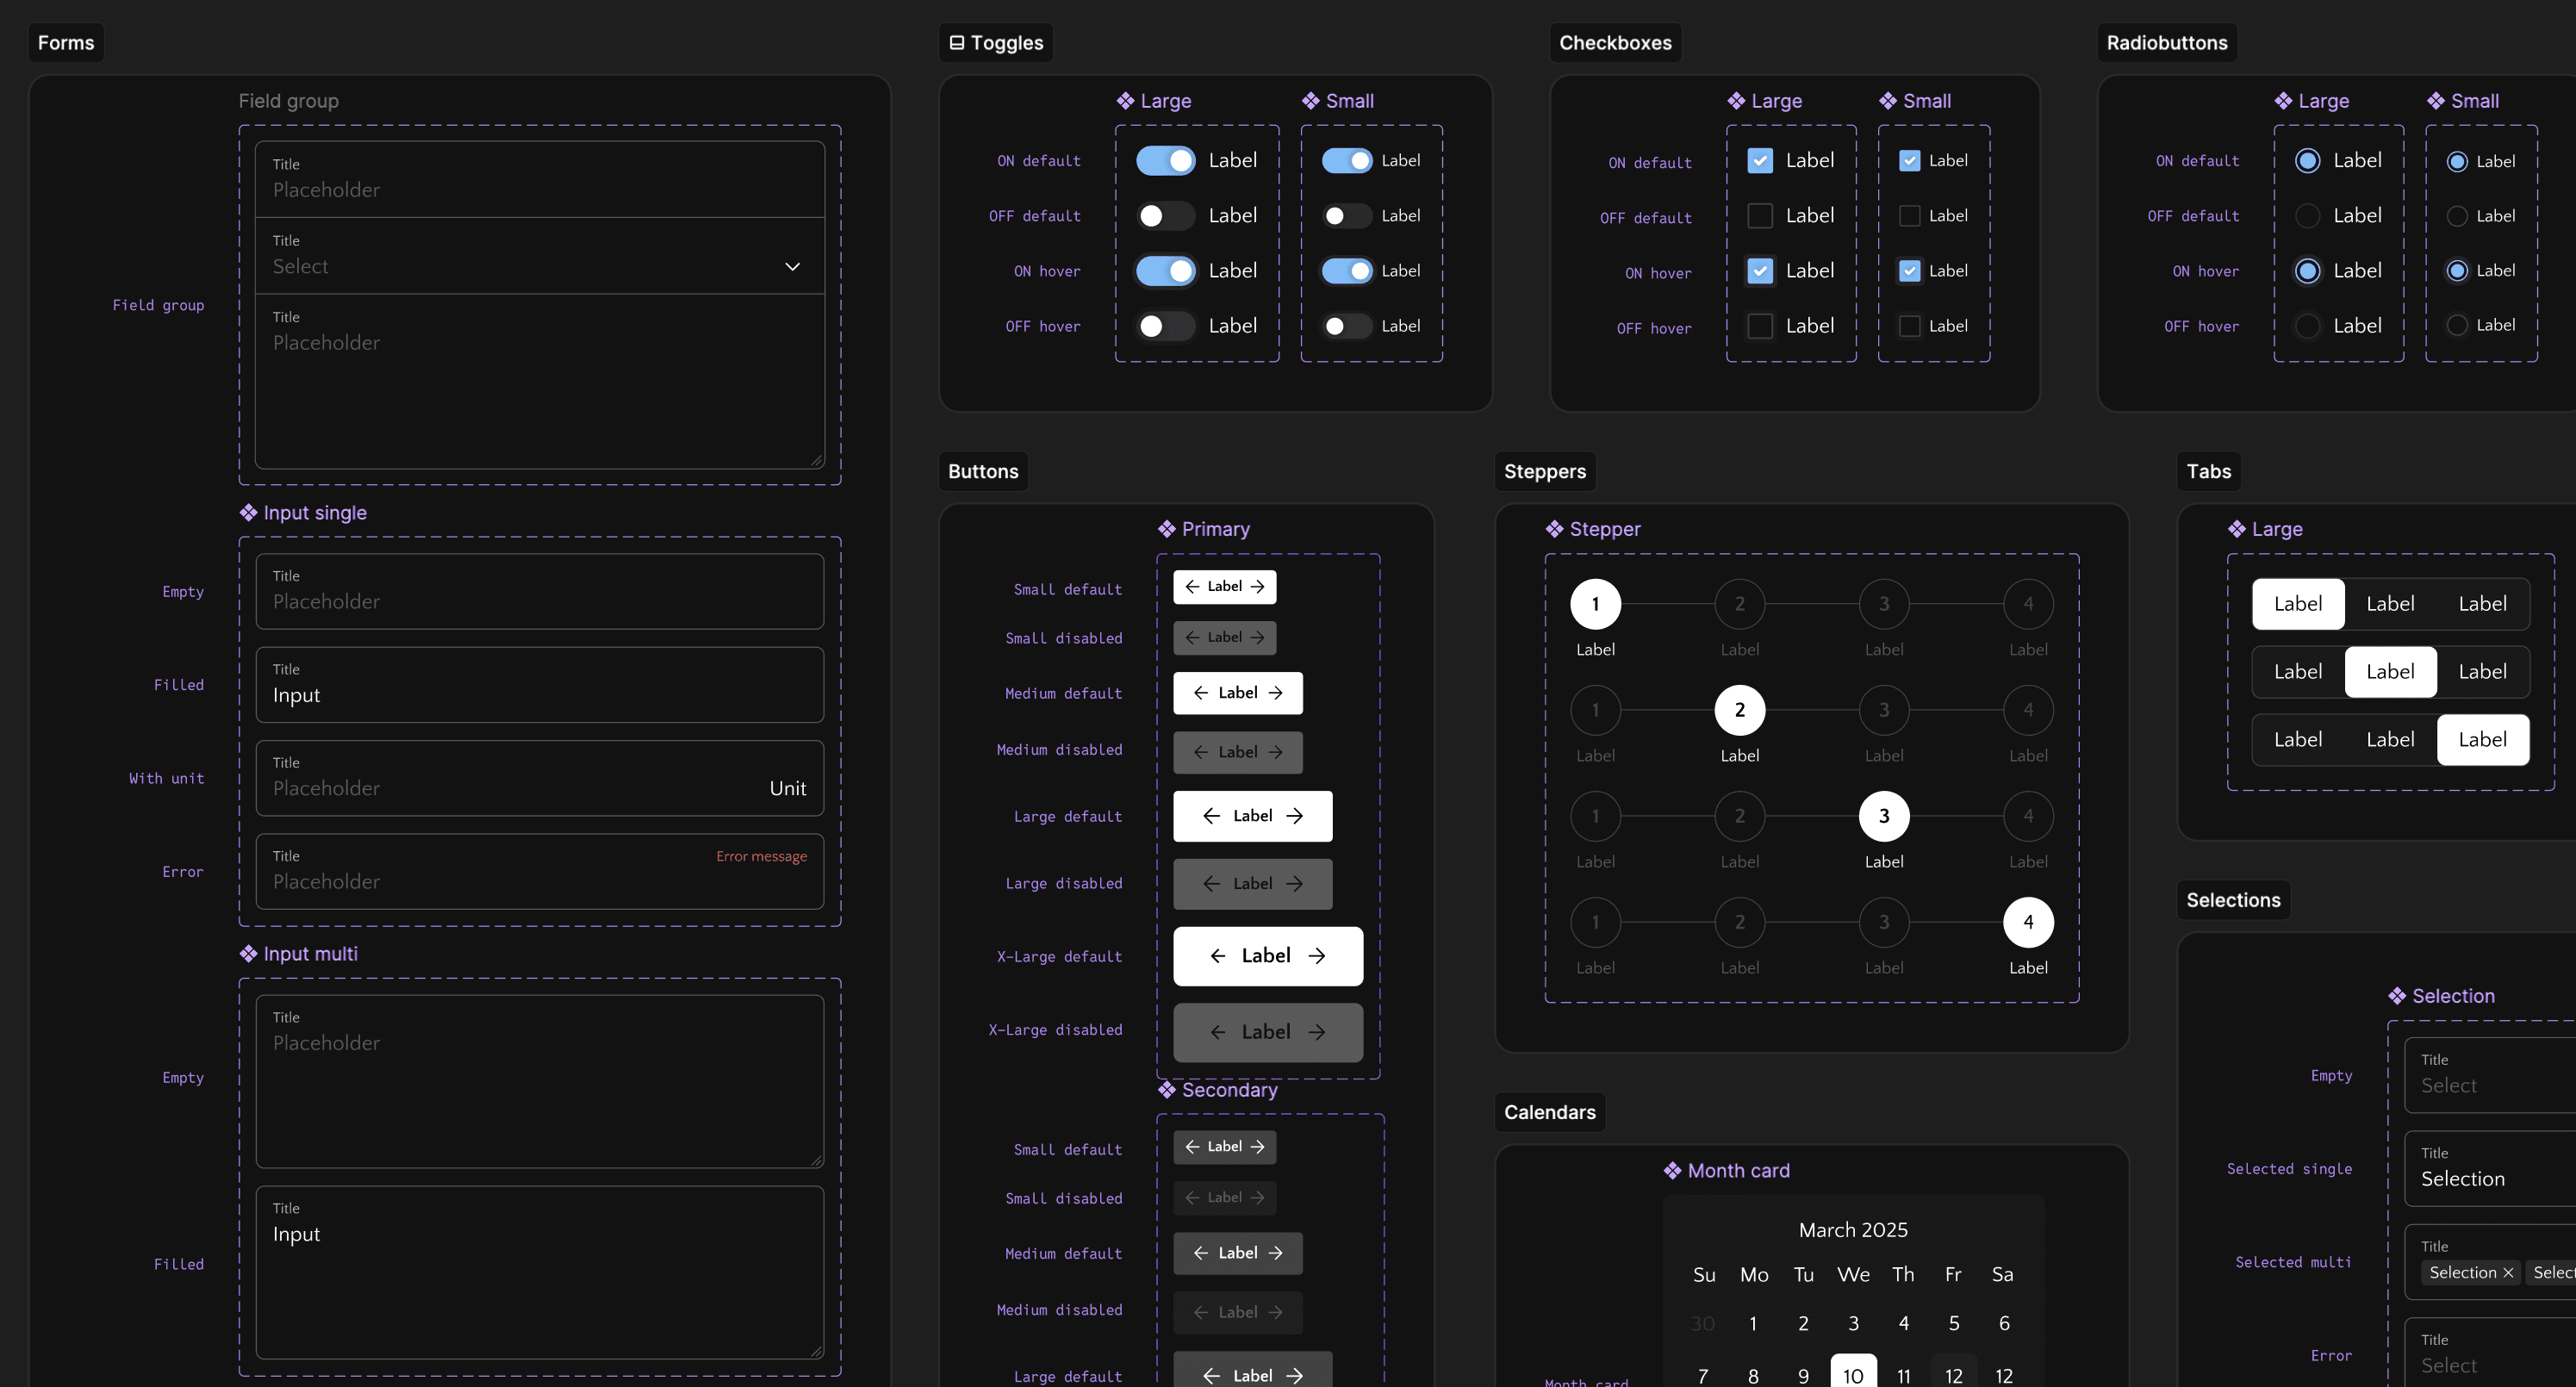Select the Large OFF default radio button
Screen dimensions: 2576x1387
point(2308,216)
